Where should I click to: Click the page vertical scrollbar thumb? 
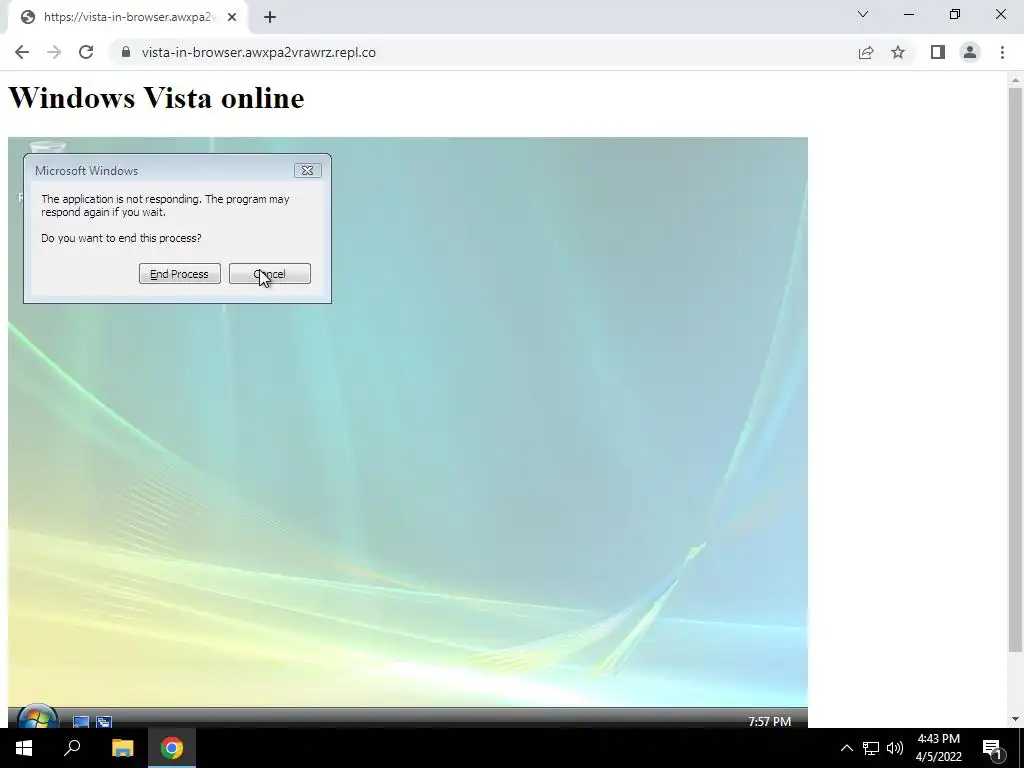coord(1015,369)
